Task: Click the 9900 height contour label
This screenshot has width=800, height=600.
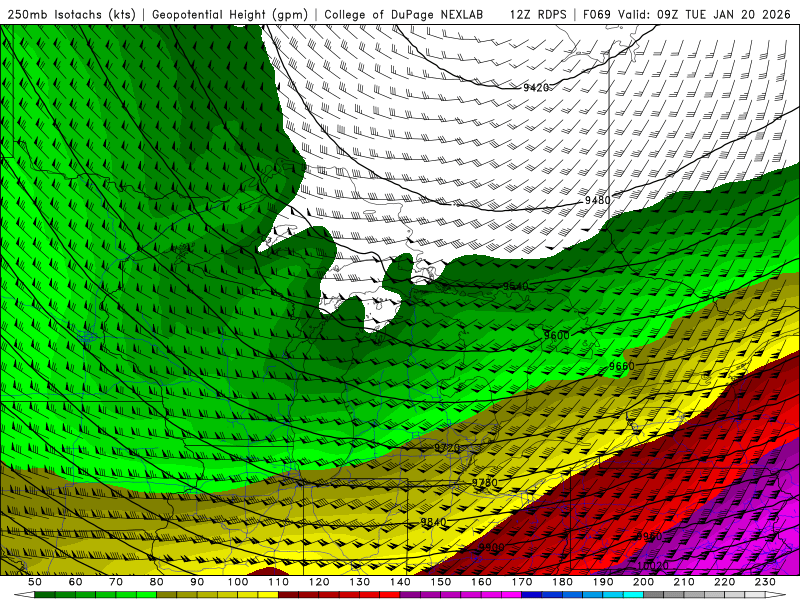Action: [x=491, y=547]
